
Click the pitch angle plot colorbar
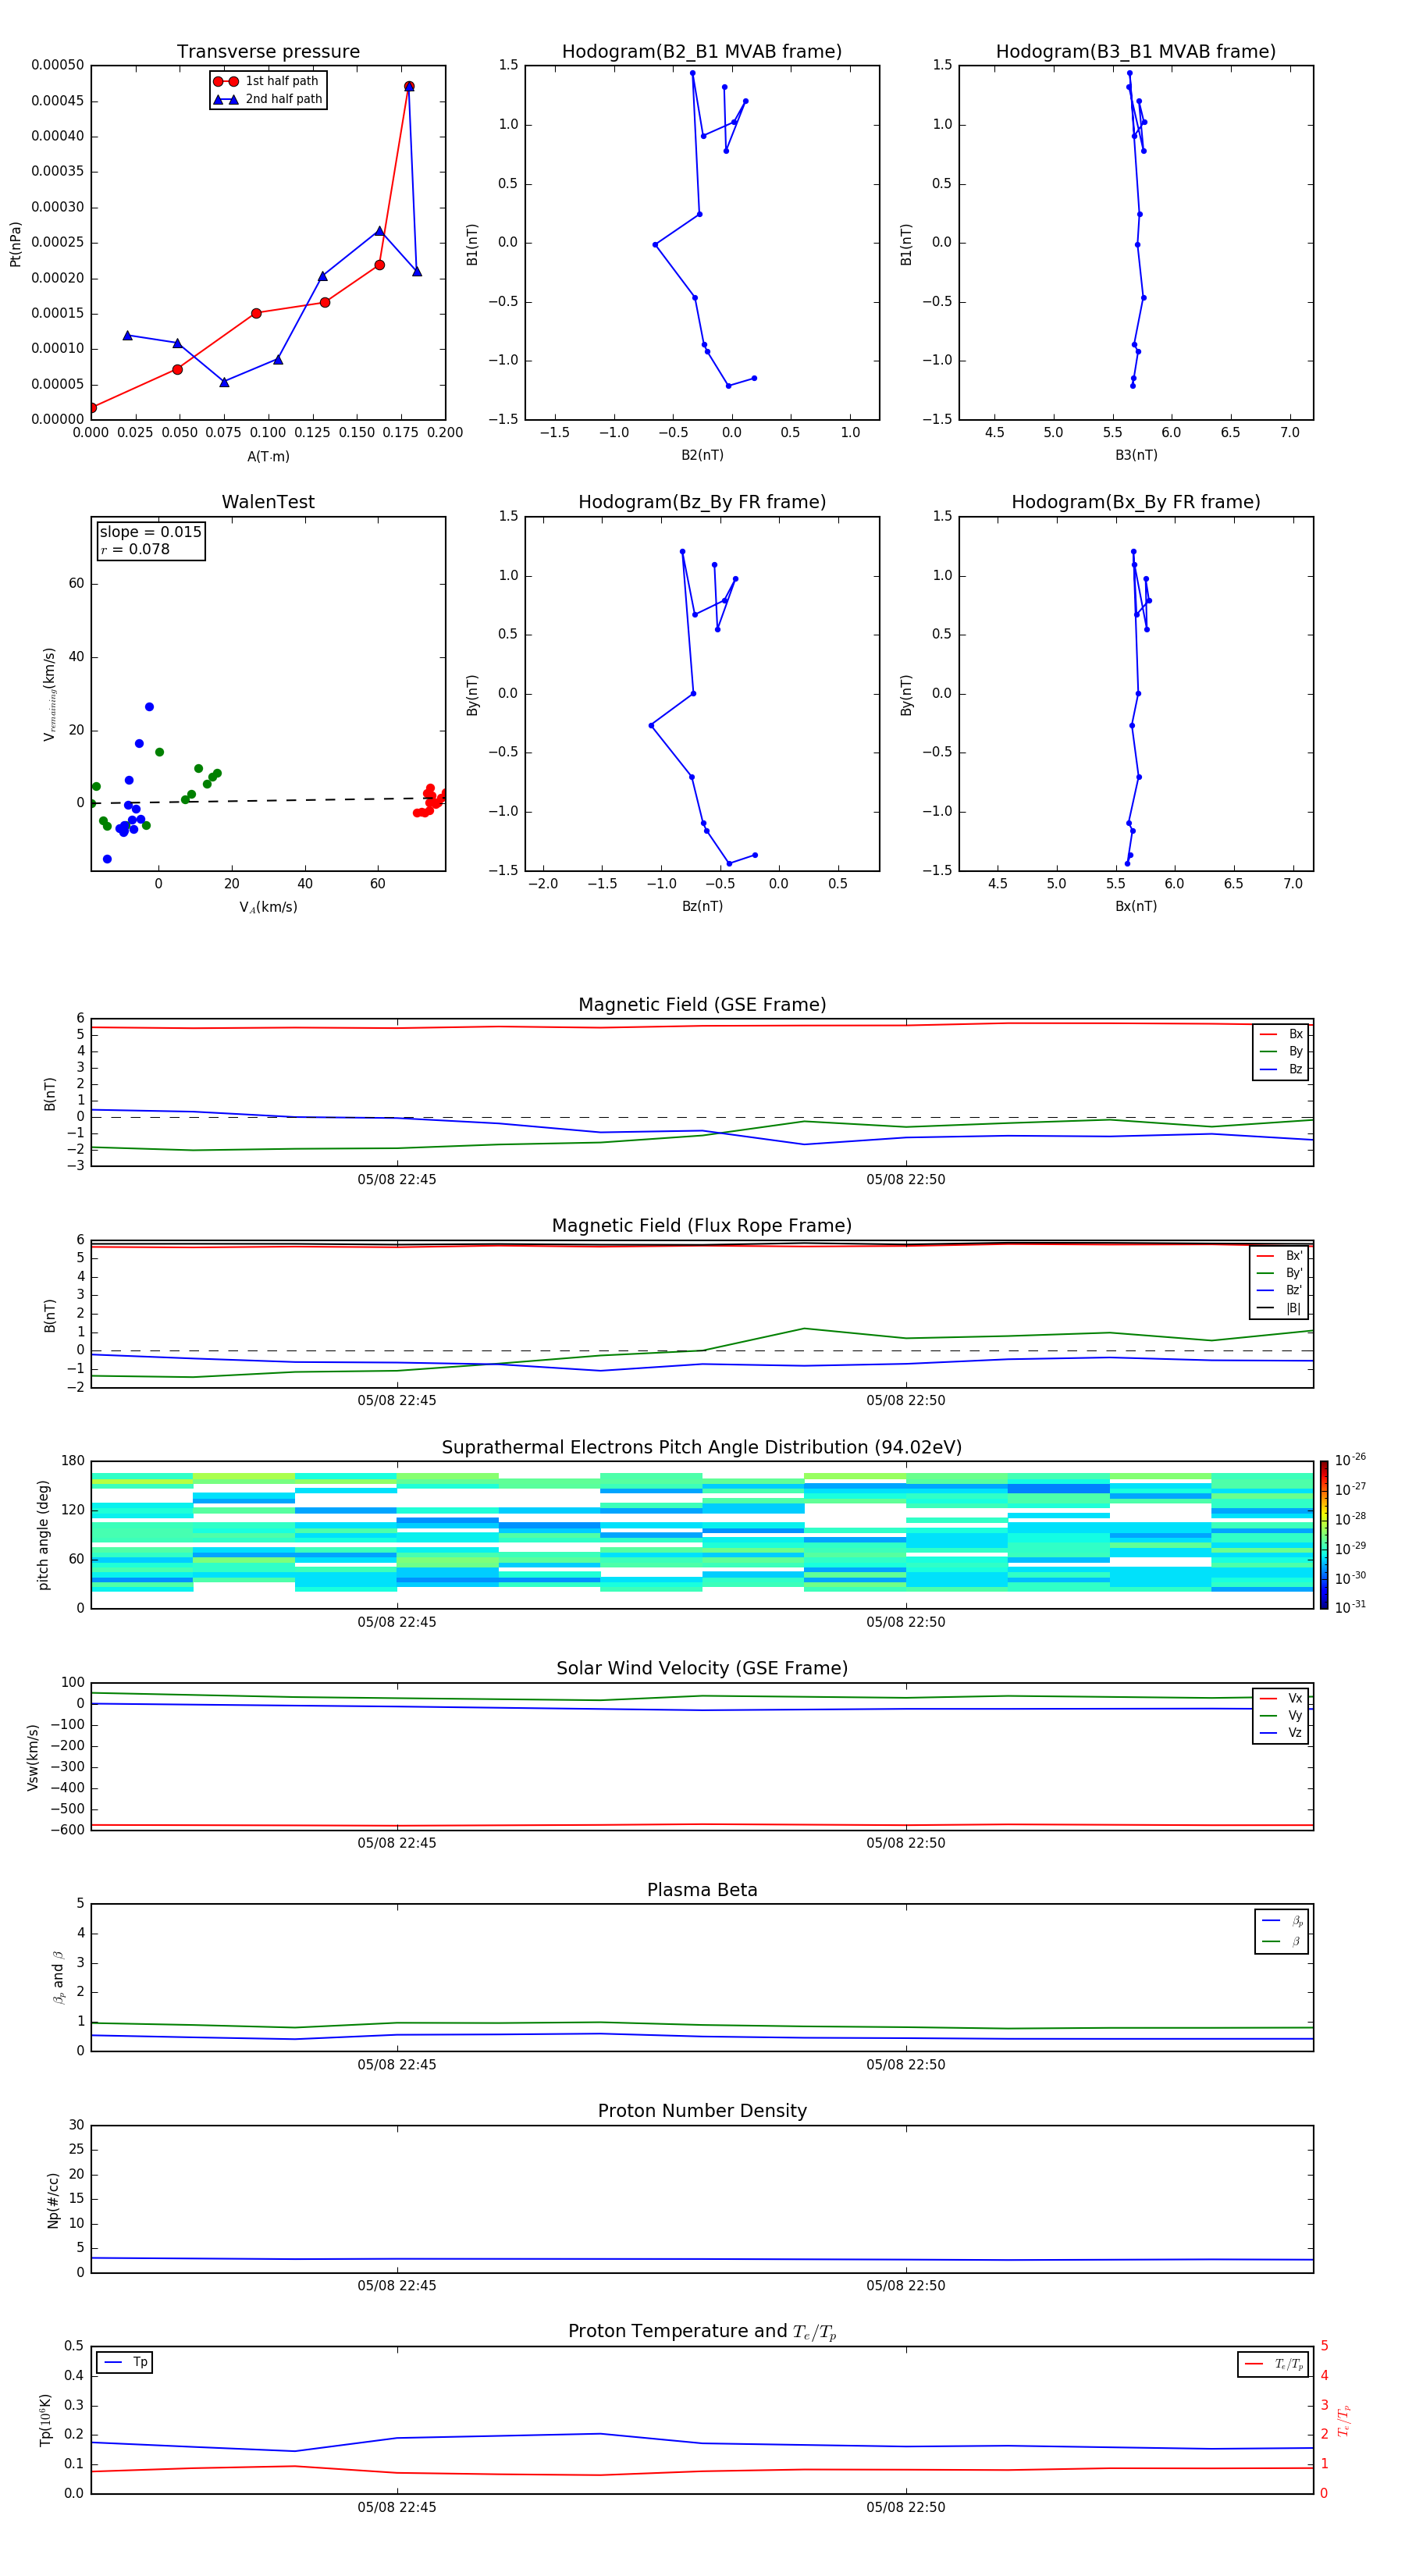tap(1324, 1535)
